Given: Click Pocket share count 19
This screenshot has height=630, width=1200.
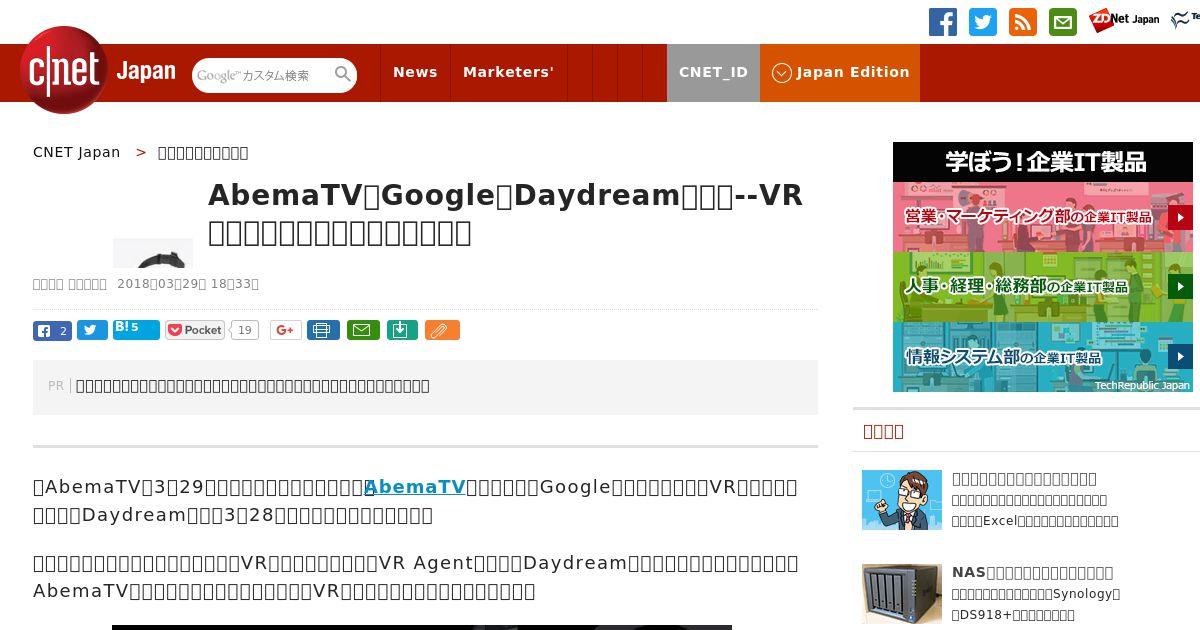Looking at the screenshot, I should pos(244,330).
